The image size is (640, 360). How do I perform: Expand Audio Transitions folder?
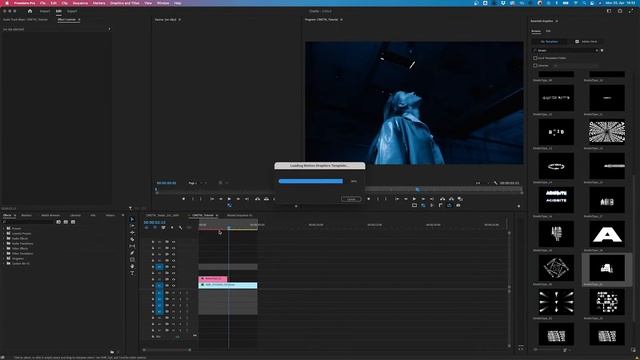4,243
